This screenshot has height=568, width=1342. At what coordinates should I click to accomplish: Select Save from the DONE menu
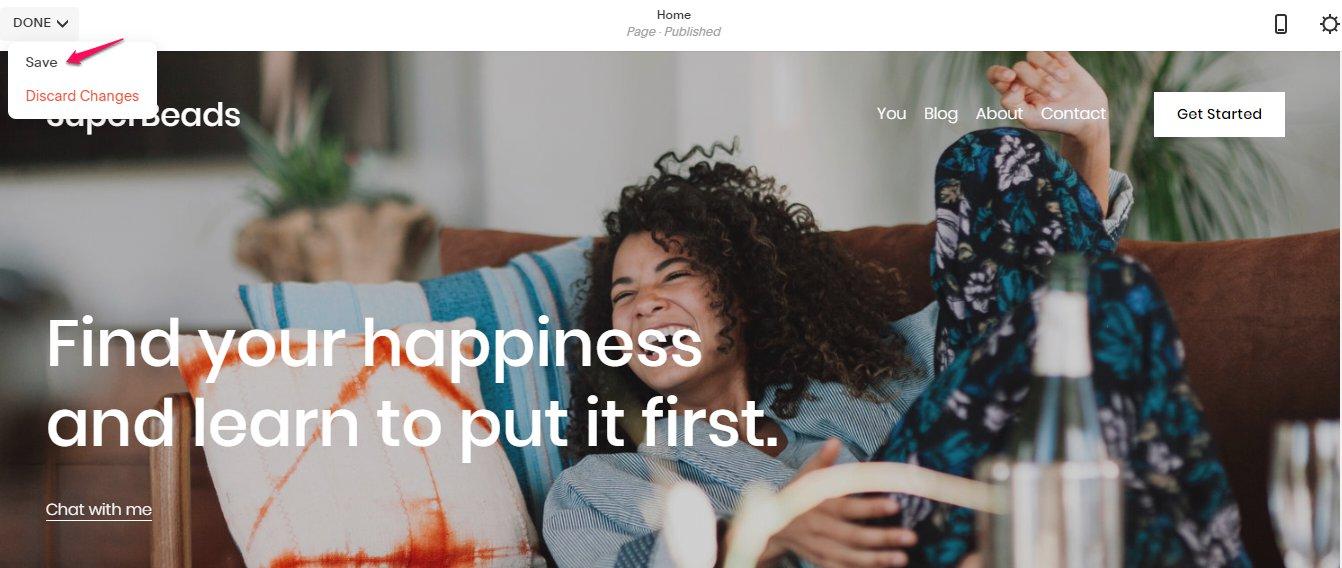[42, 62]
